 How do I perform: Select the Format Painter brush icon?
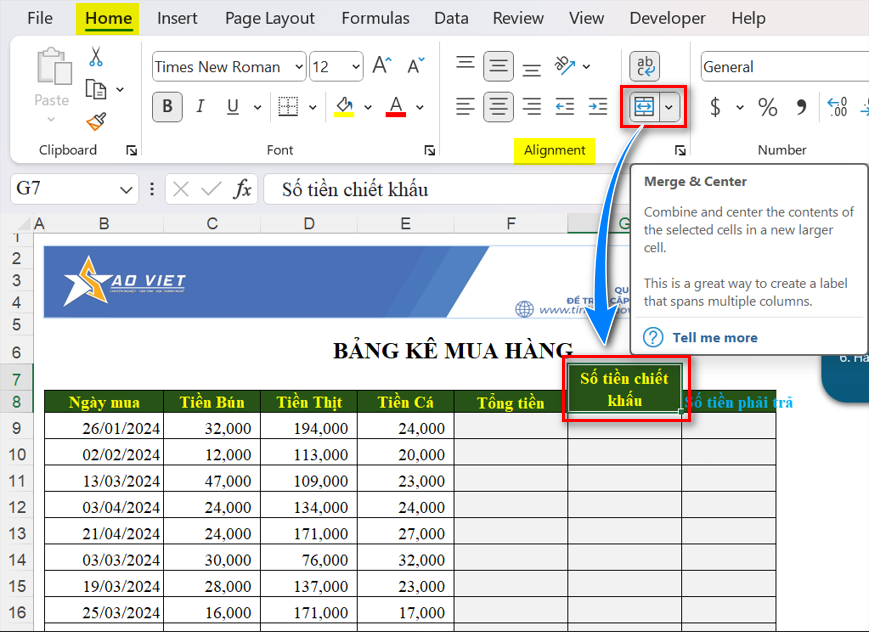[x=96, y=121]
